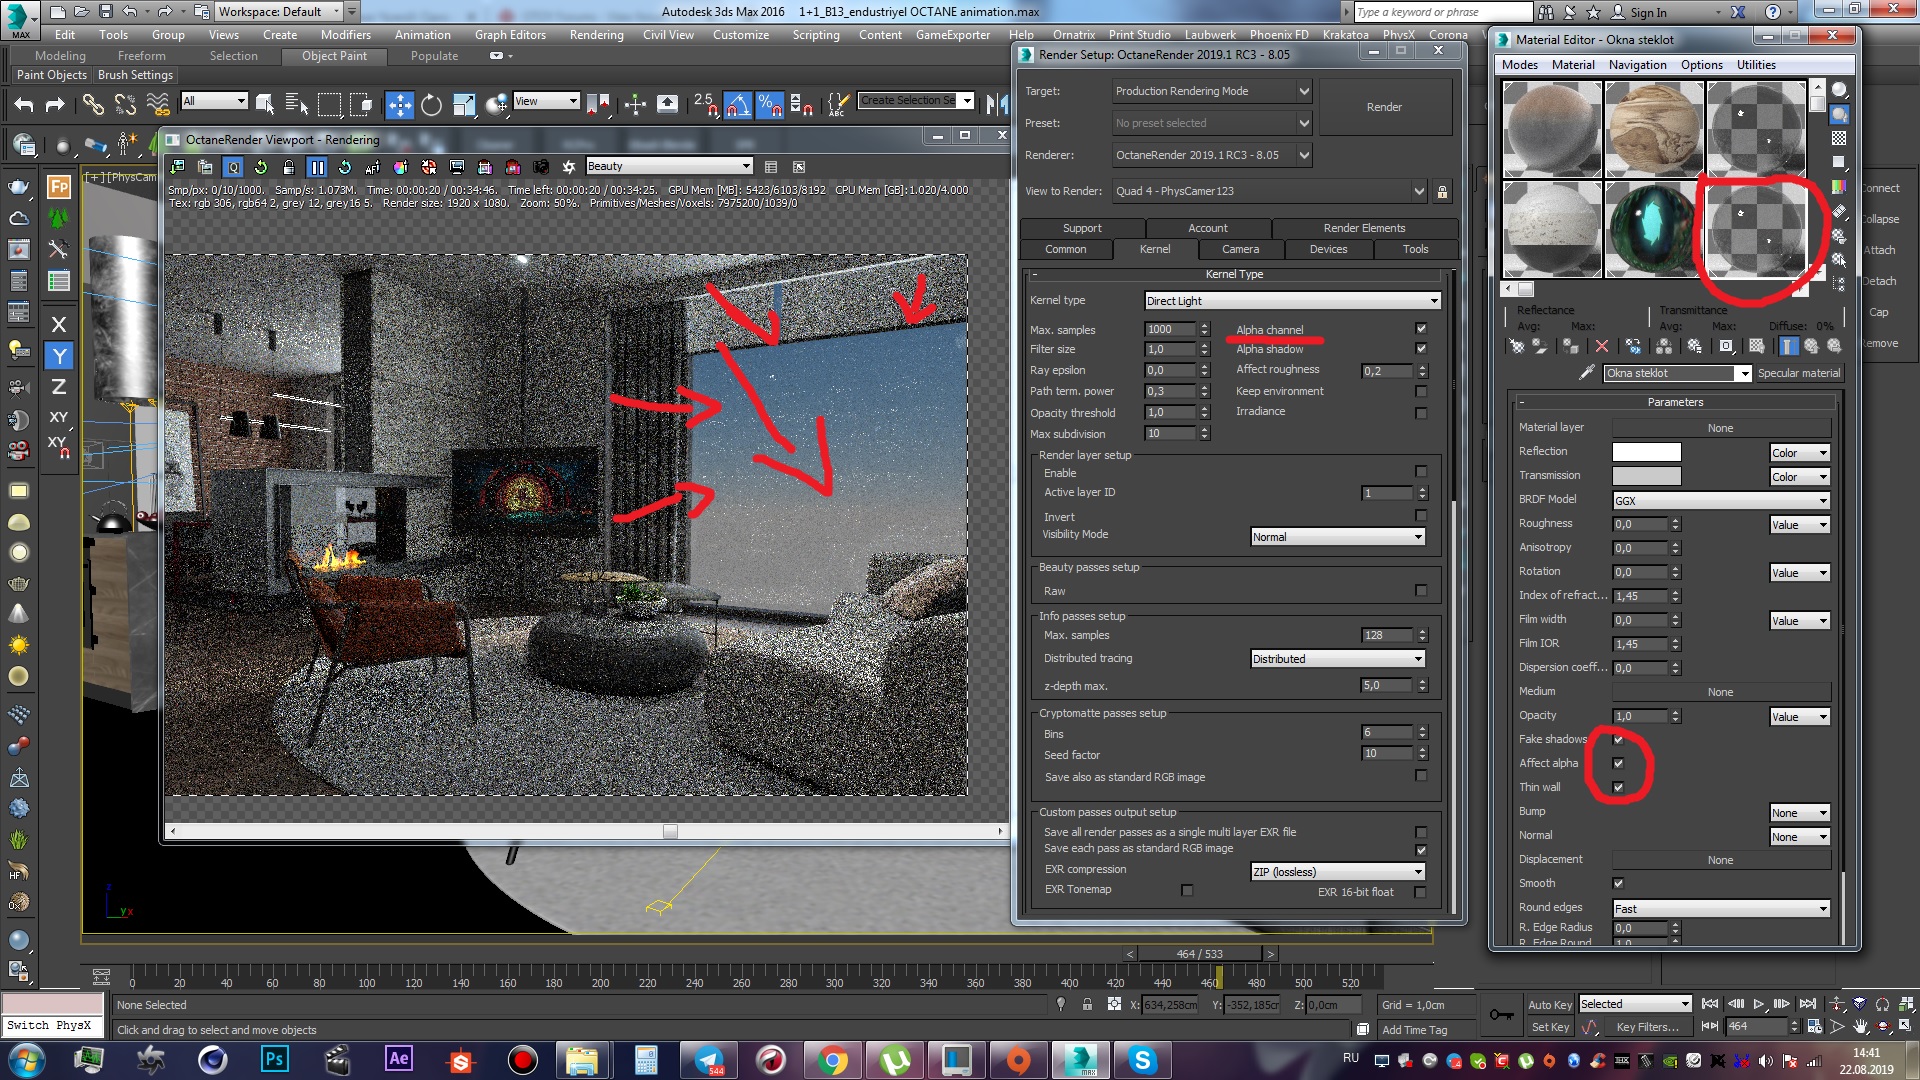Go to the first animation frame
Screen dimensions: 1920x1080
click(x=1709, y=1004)
